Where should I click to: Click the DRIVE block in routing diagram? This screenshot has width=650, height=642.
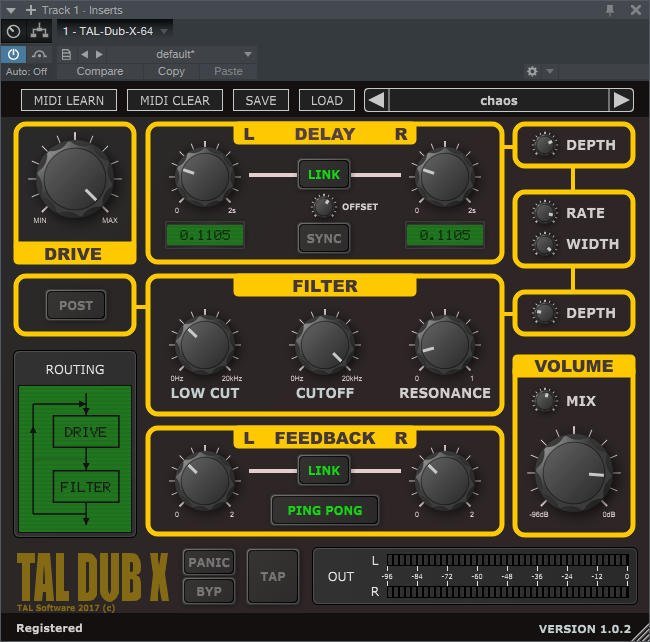[86, 432]
